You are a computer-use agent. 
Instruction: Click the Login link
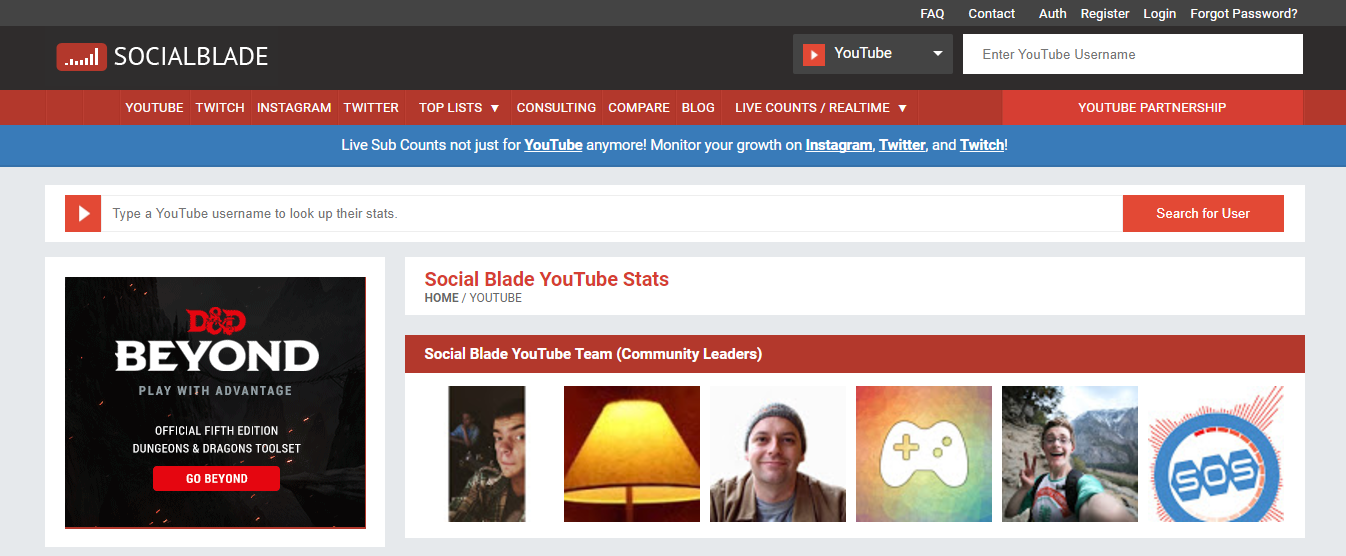(x=1159, y=14)
